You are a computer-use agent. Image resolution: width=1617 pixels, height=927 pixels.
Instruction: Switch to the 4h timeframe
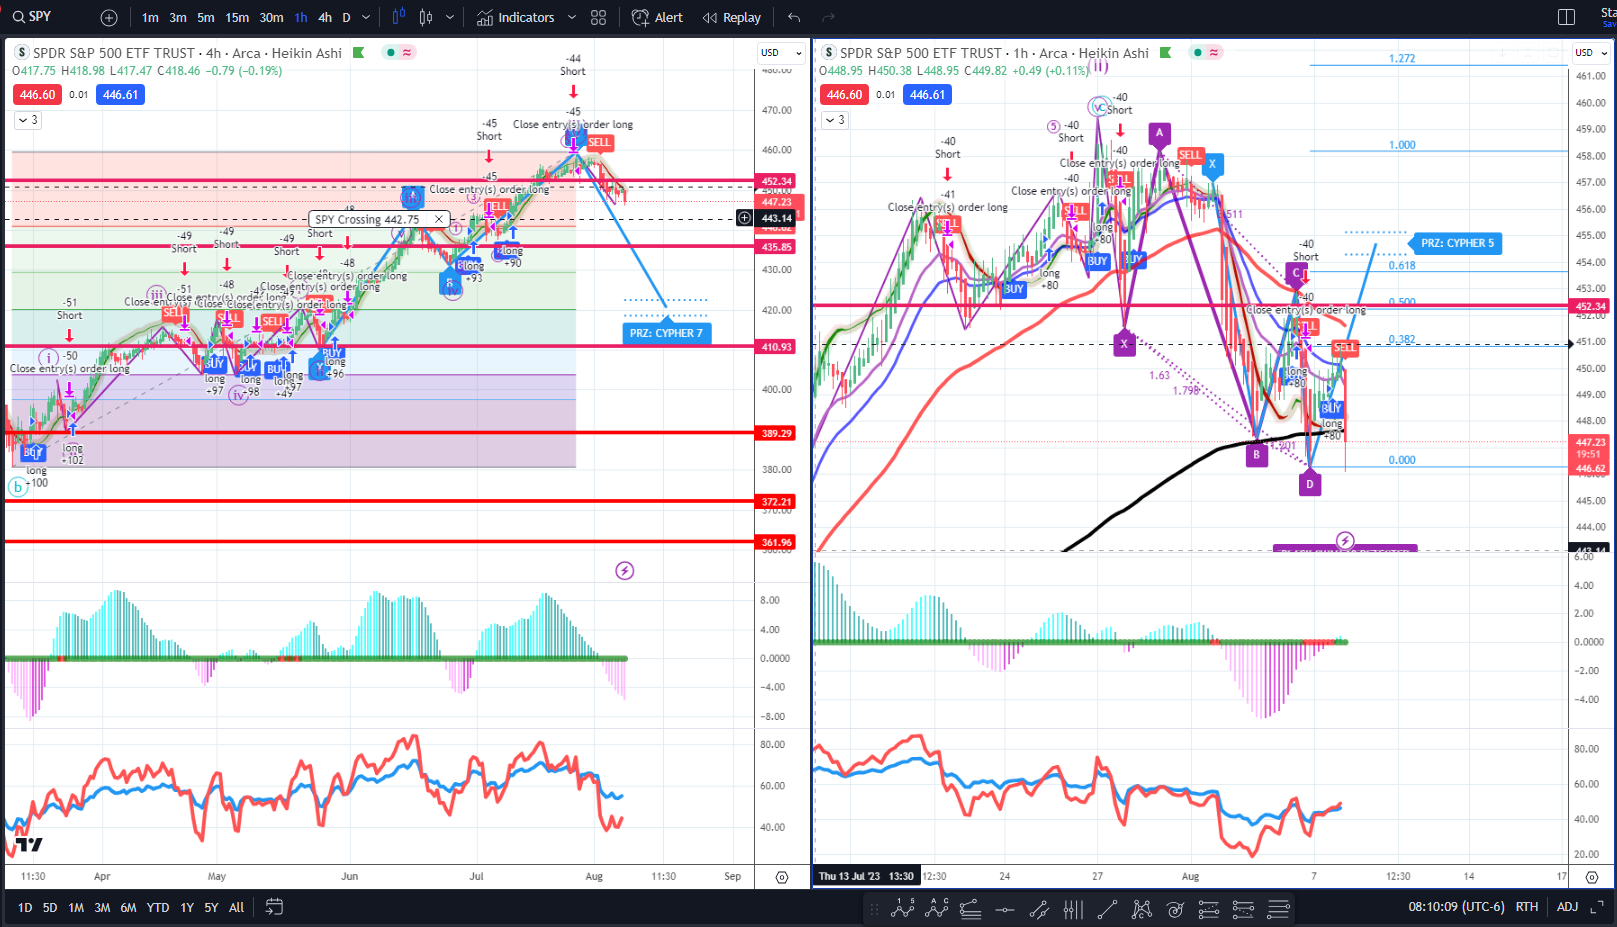tap(325, 18)
